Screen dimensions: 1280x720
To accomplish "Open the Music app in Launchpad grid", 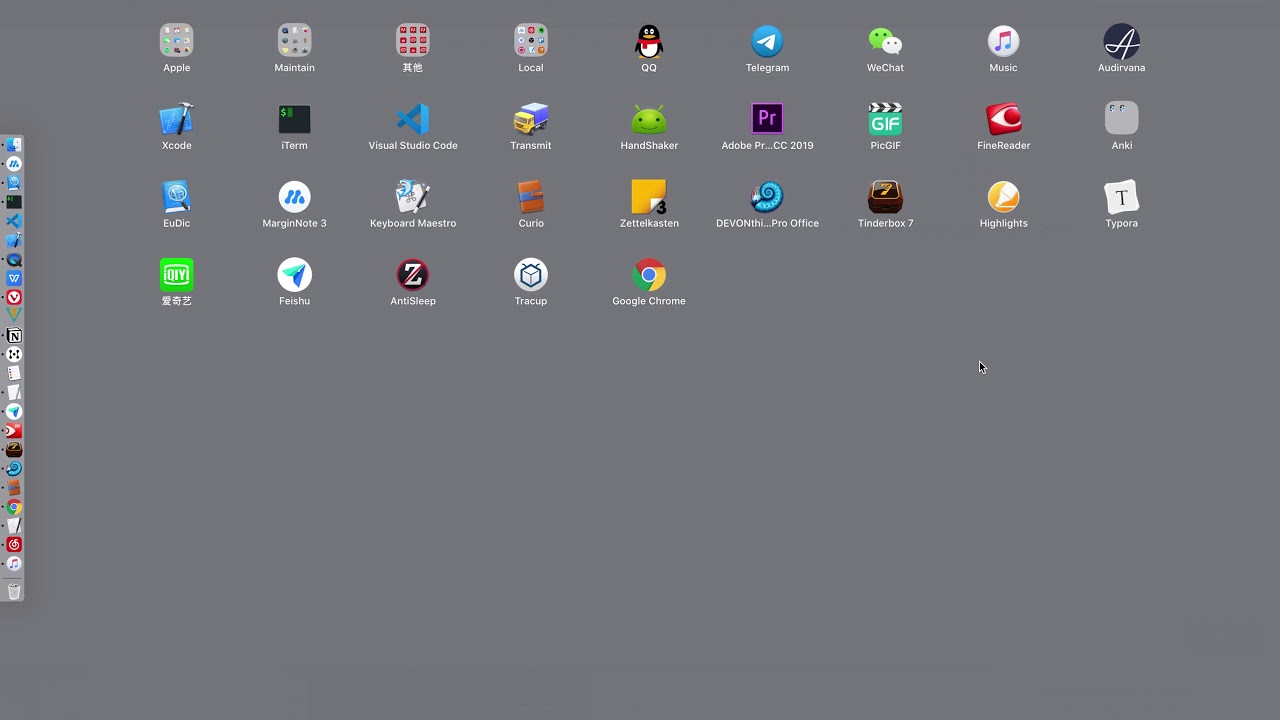I will point(1003,41).
